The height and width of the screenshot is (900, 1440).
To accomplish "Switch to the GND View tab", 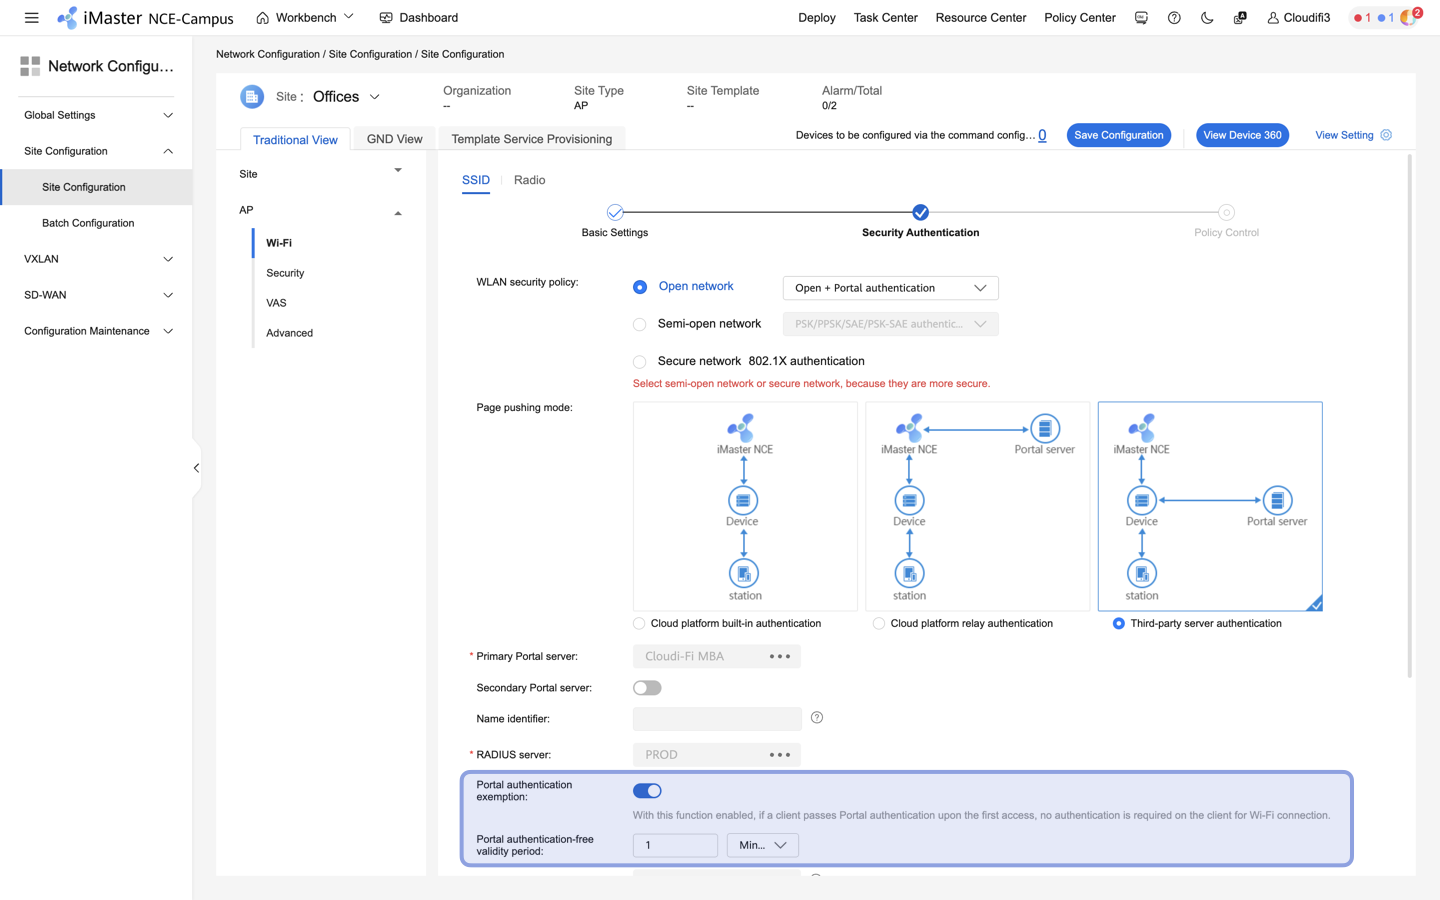I will 394,139.
